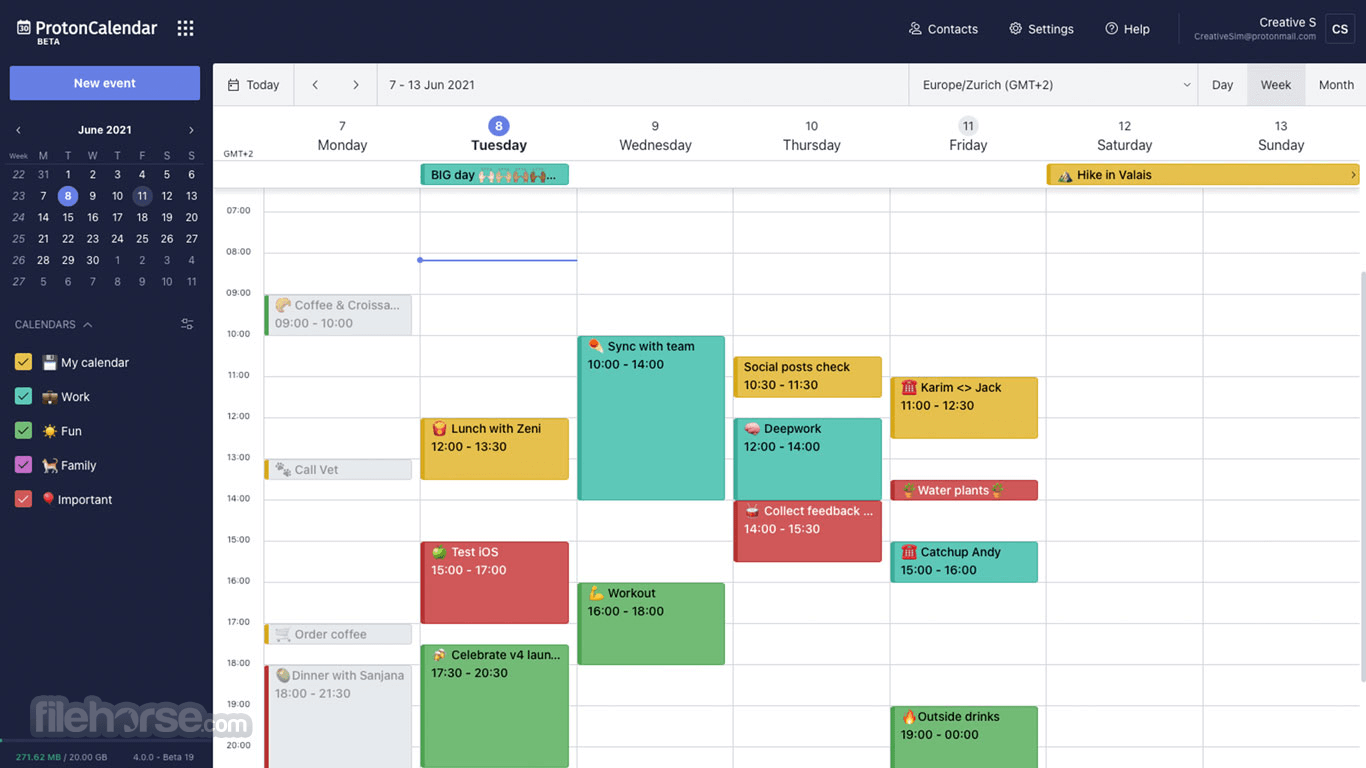This screenshot has height=768, width=1366.
Task: Click the New event button
Action: [105, 83]
